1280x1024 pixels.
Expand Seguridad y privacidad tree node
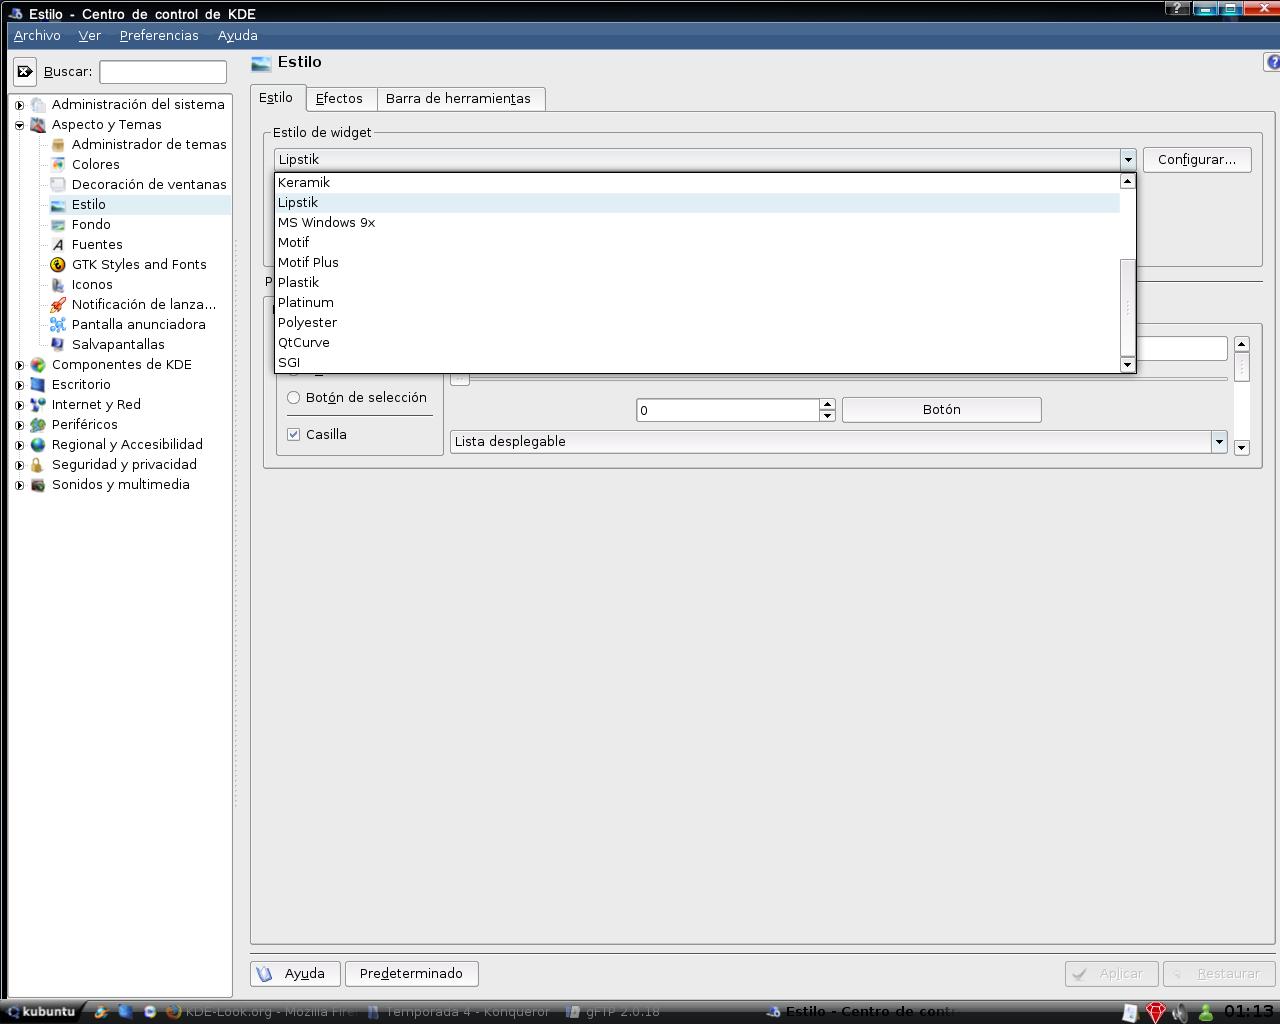(x=19, y=465)
